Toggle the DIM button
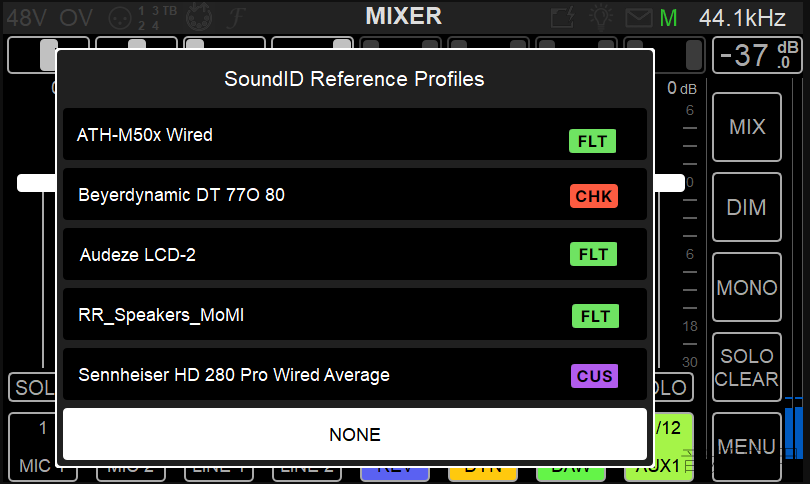This screenshot has height=484, width=810. point(747,207)
